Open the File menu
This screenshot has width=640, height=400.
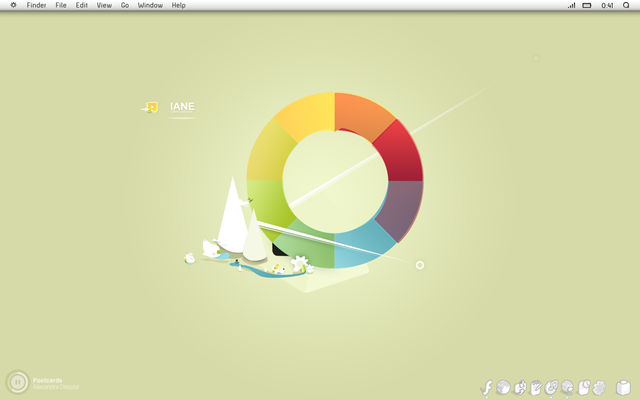click(61, 5)
